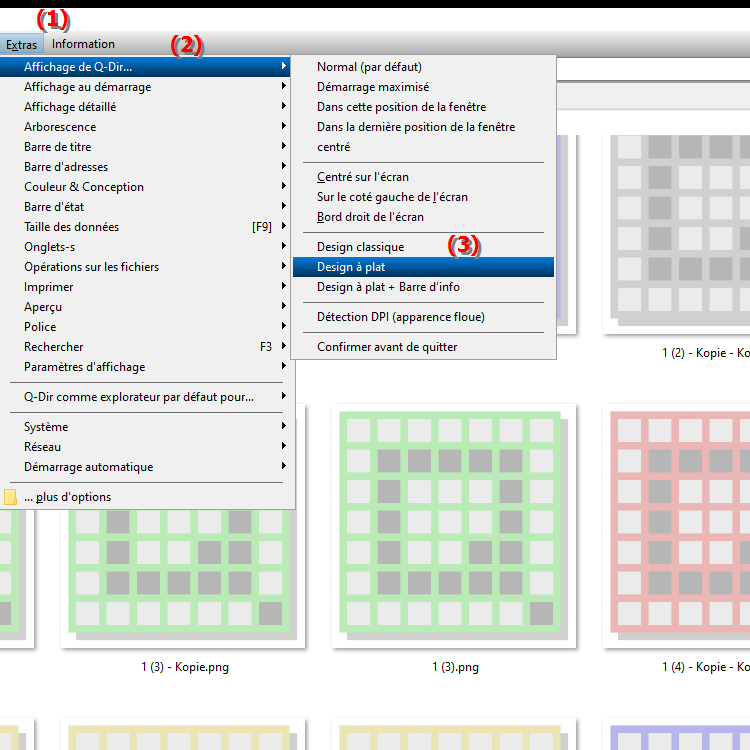The height and width of the screenshot is (750, 750).
Task: Select green thumbnail 1 (3).png
Action: click(454, 526)
